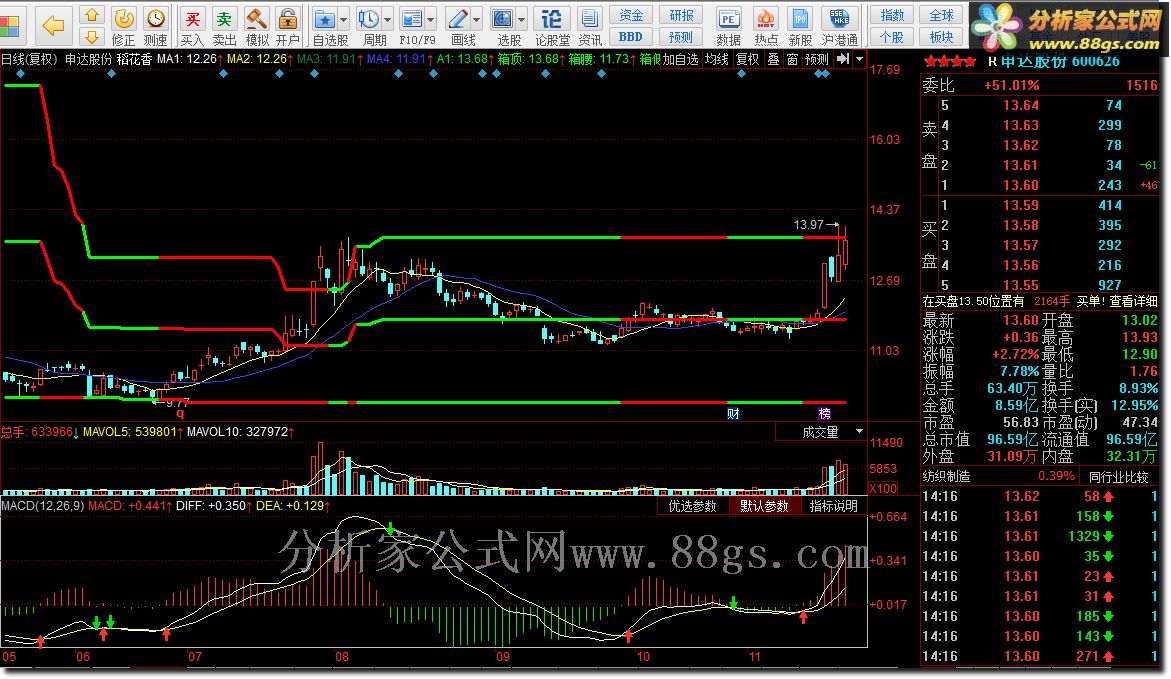
Task: Expand the 选股 dropdown arrow
Action: (x=521, y=19)
